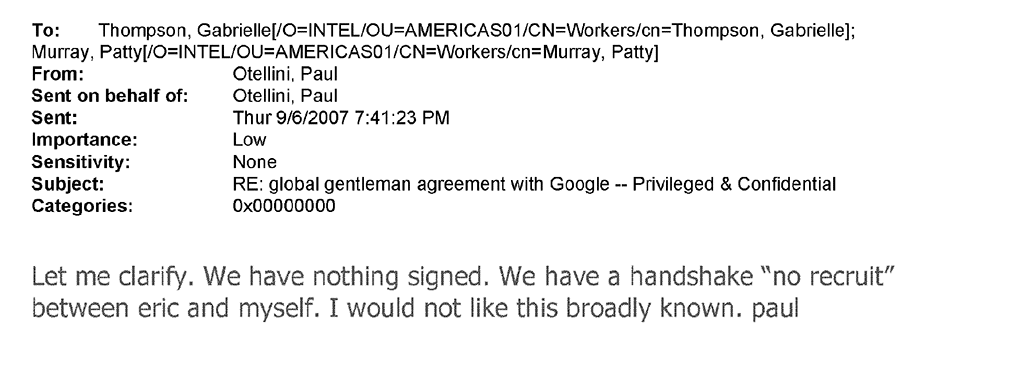
Task: Select the subject line about Google agreement
Action: click(x=534, y=185)
